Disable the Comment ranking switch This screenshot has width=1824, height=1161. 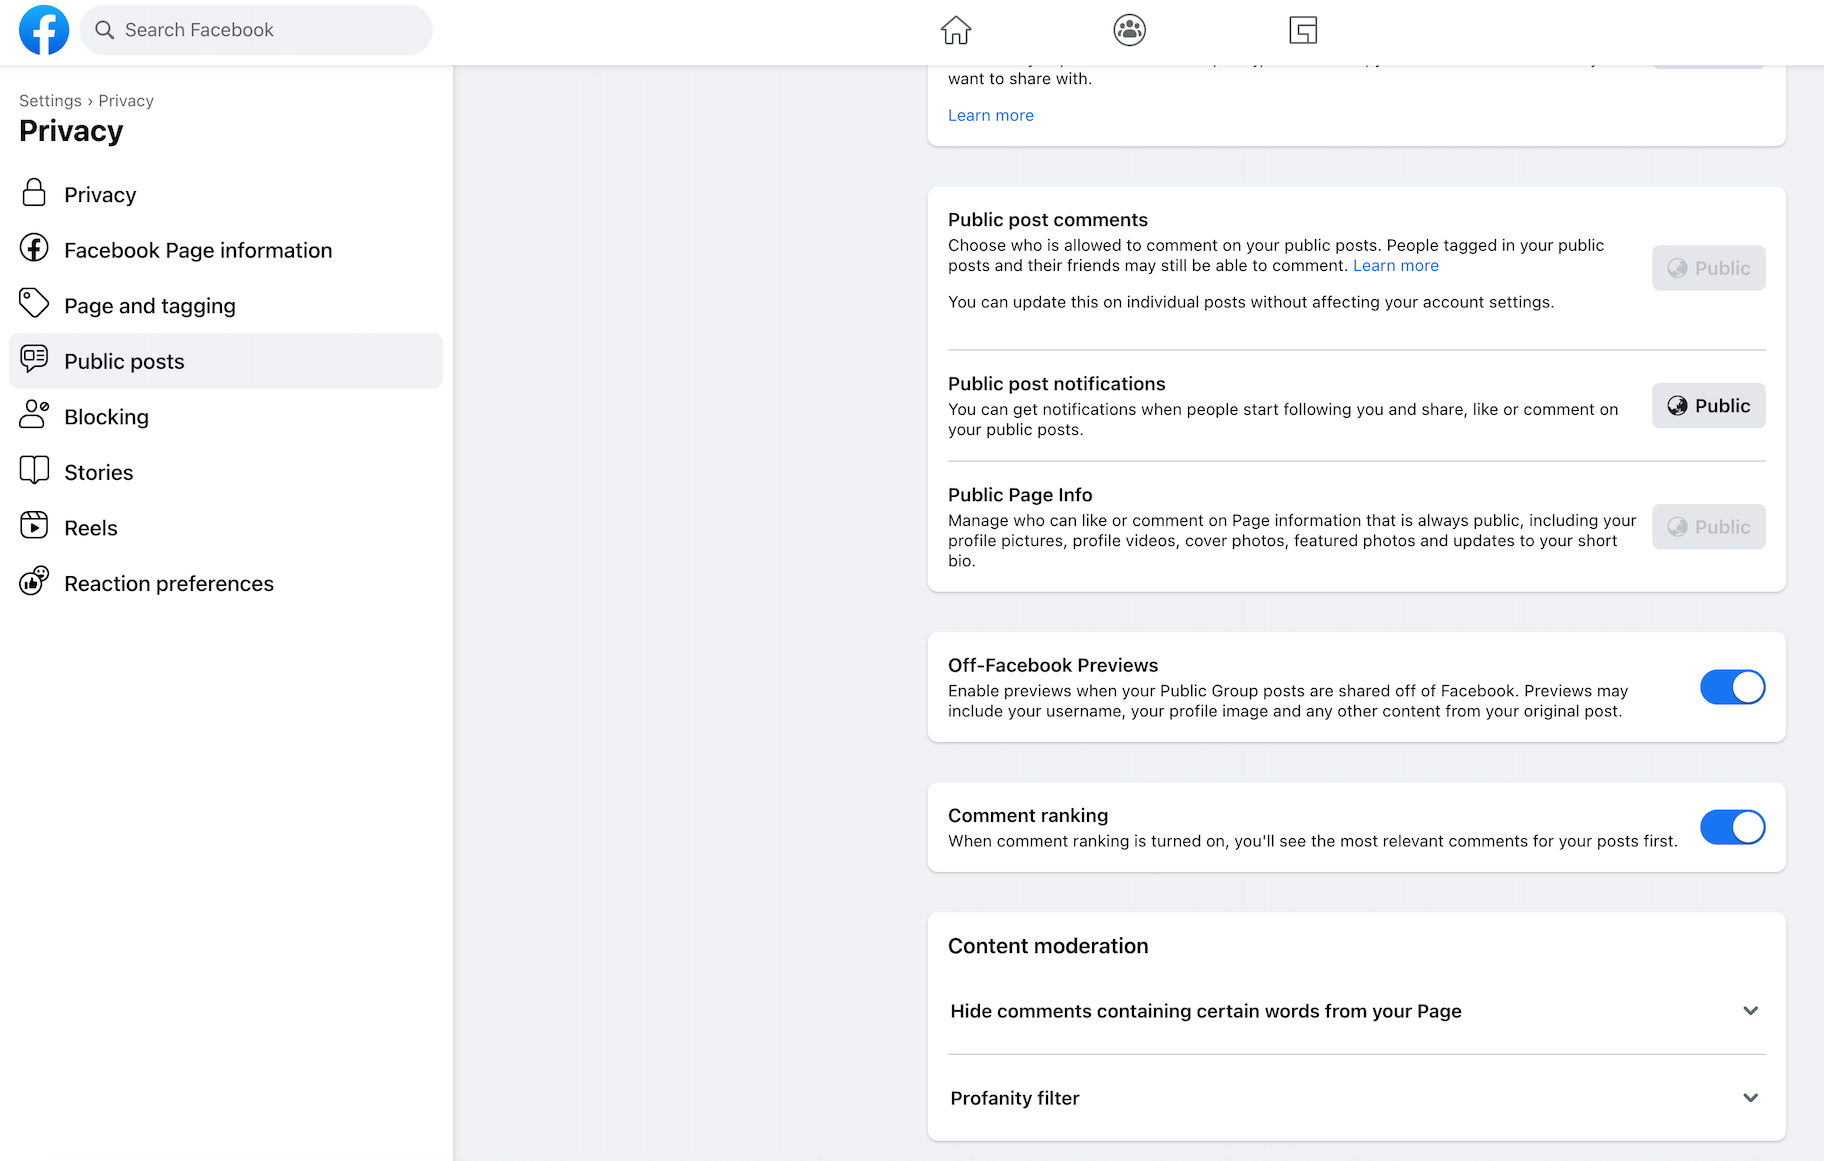1732,827
